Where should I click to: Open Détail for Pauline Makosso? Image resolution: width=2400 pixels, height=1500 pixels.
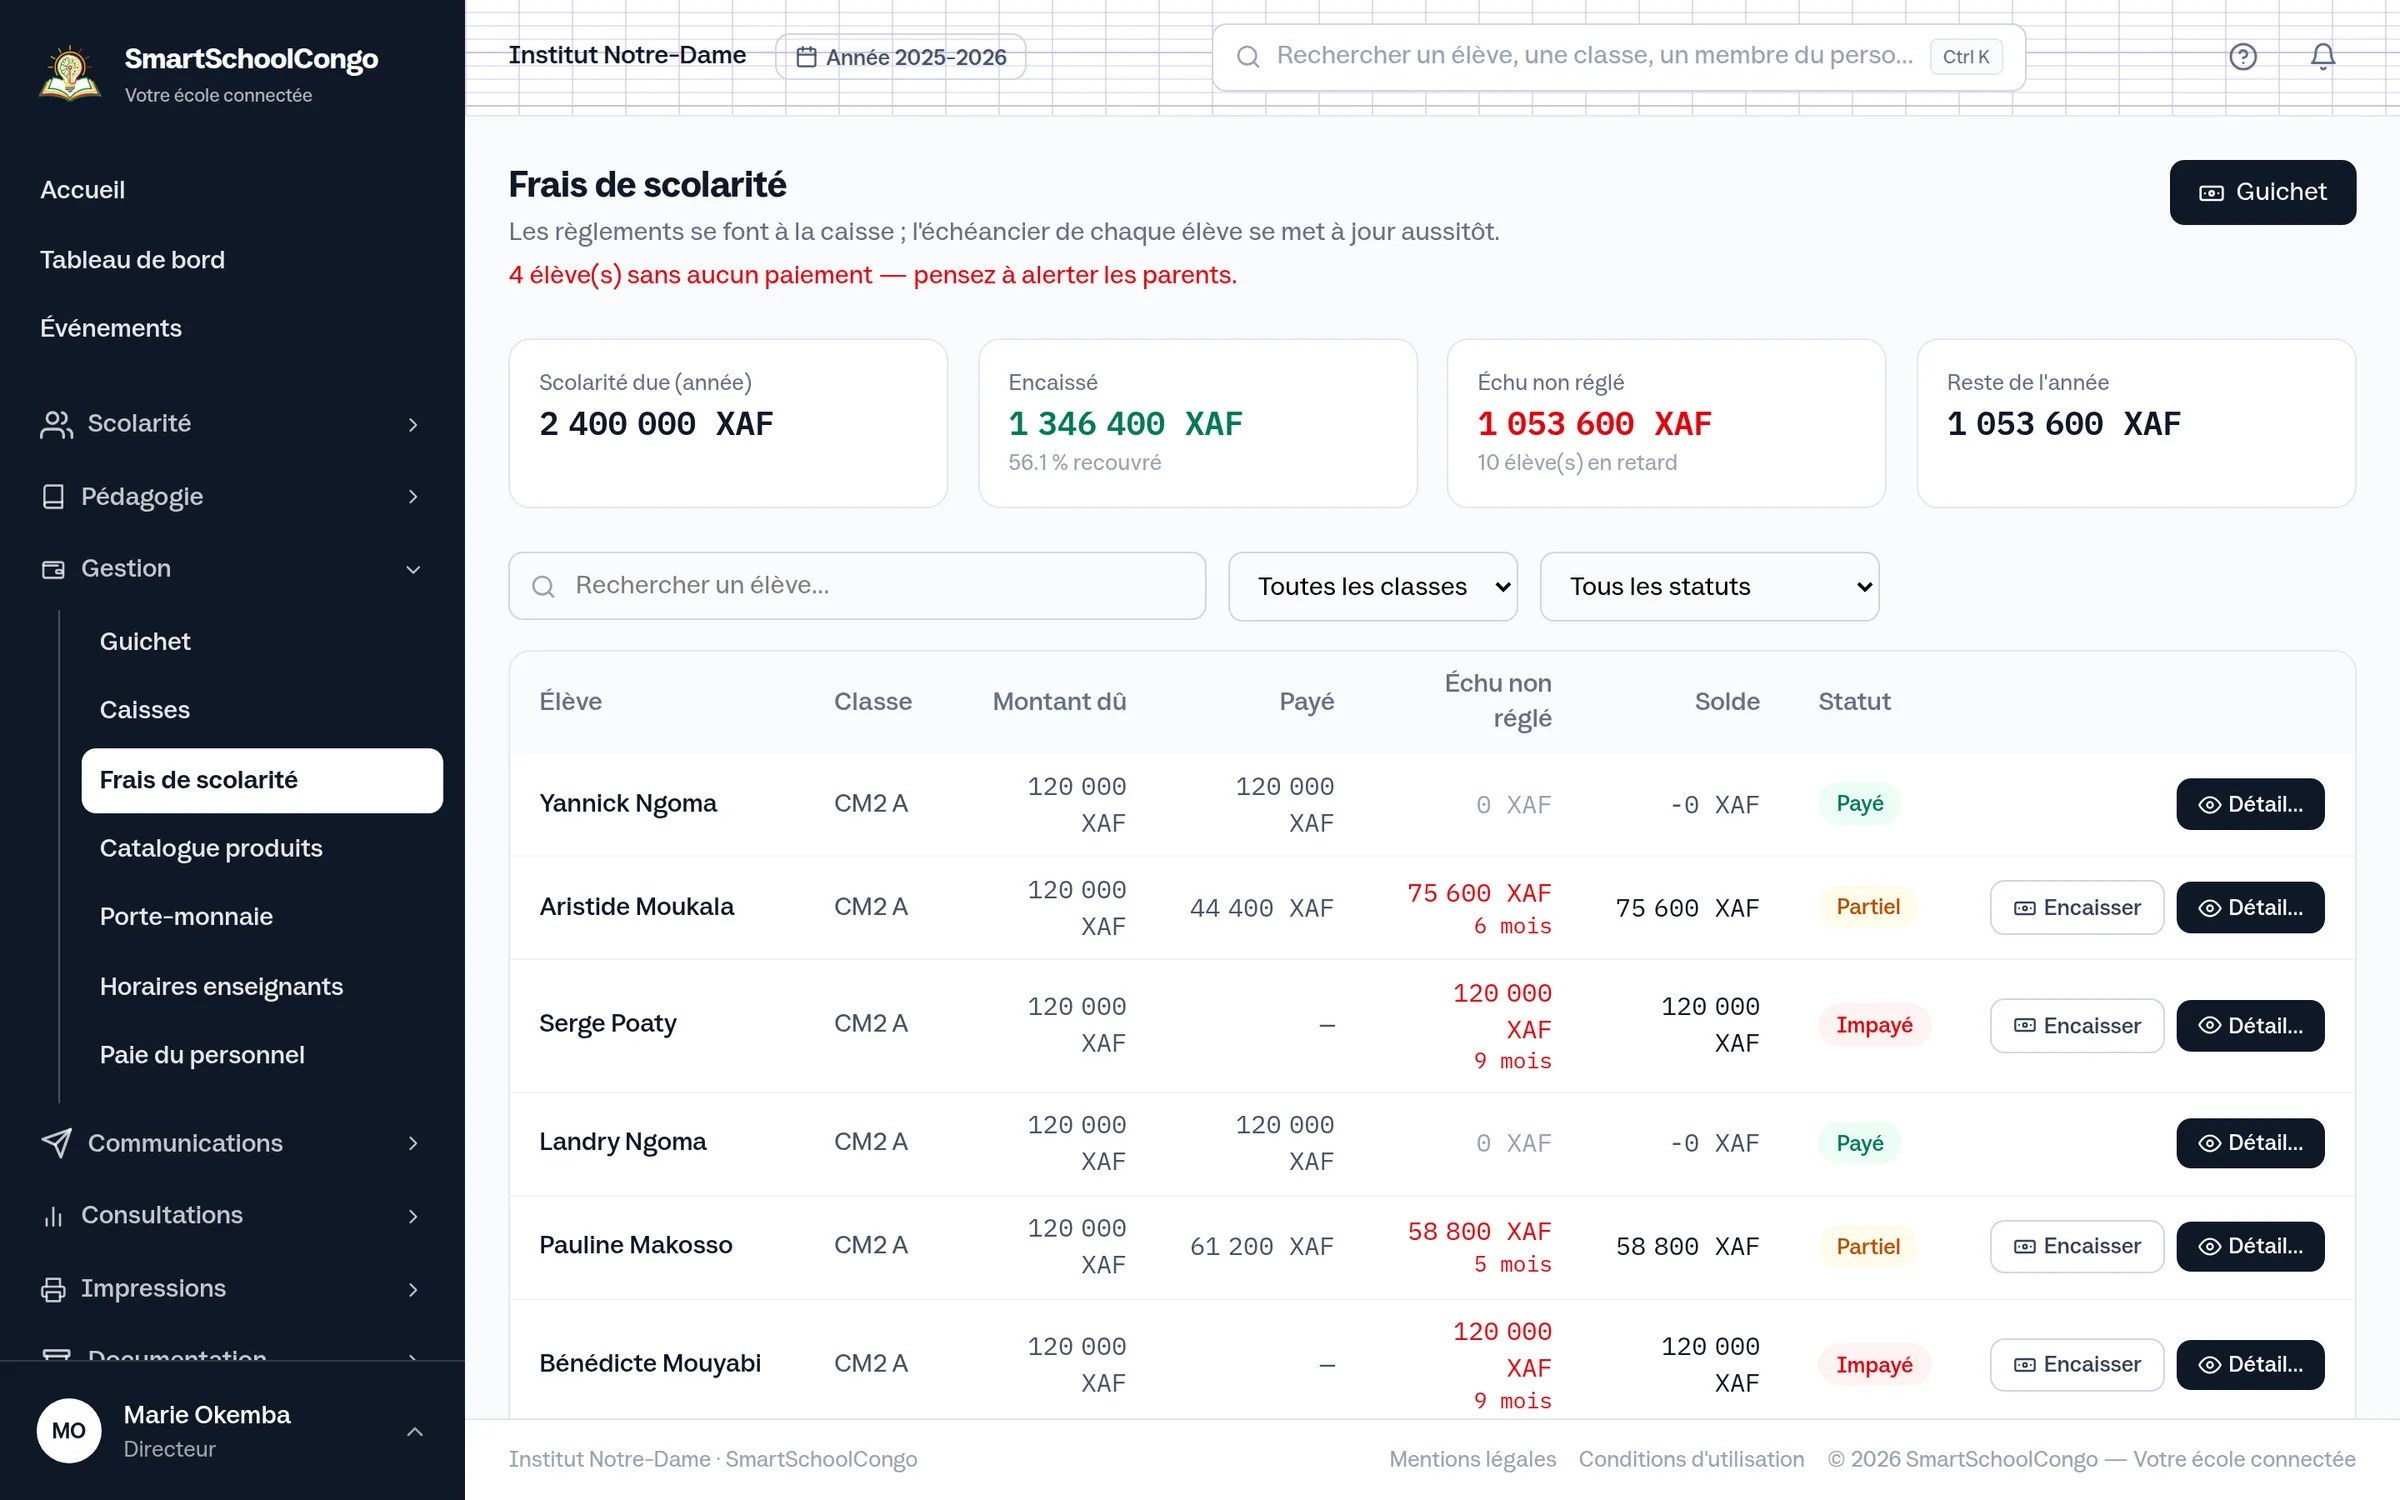coord(2251,1247)
